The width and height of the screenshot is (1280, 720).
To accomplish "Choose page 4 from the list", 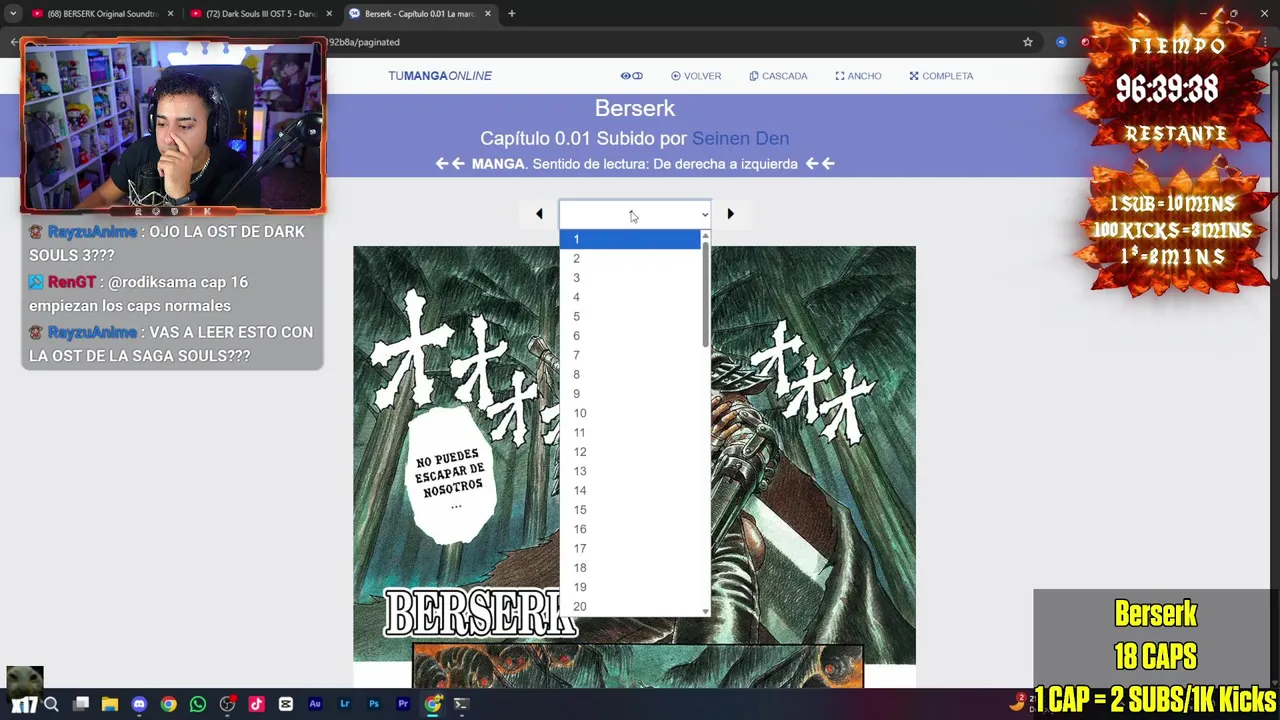I will click(x=630, y=297).
